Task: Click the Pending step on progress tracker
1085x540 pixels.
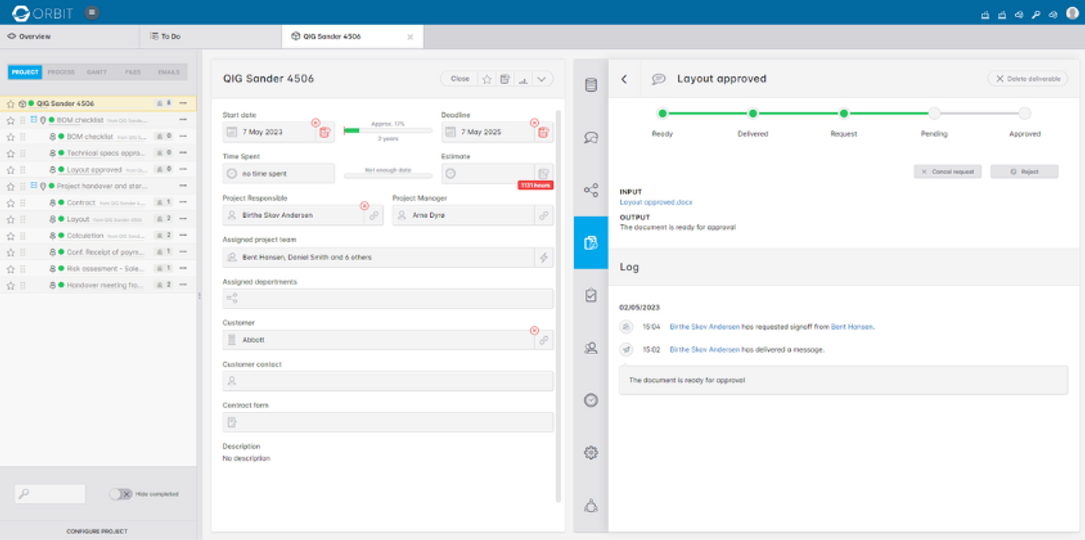Action: [x=933, y=114]
